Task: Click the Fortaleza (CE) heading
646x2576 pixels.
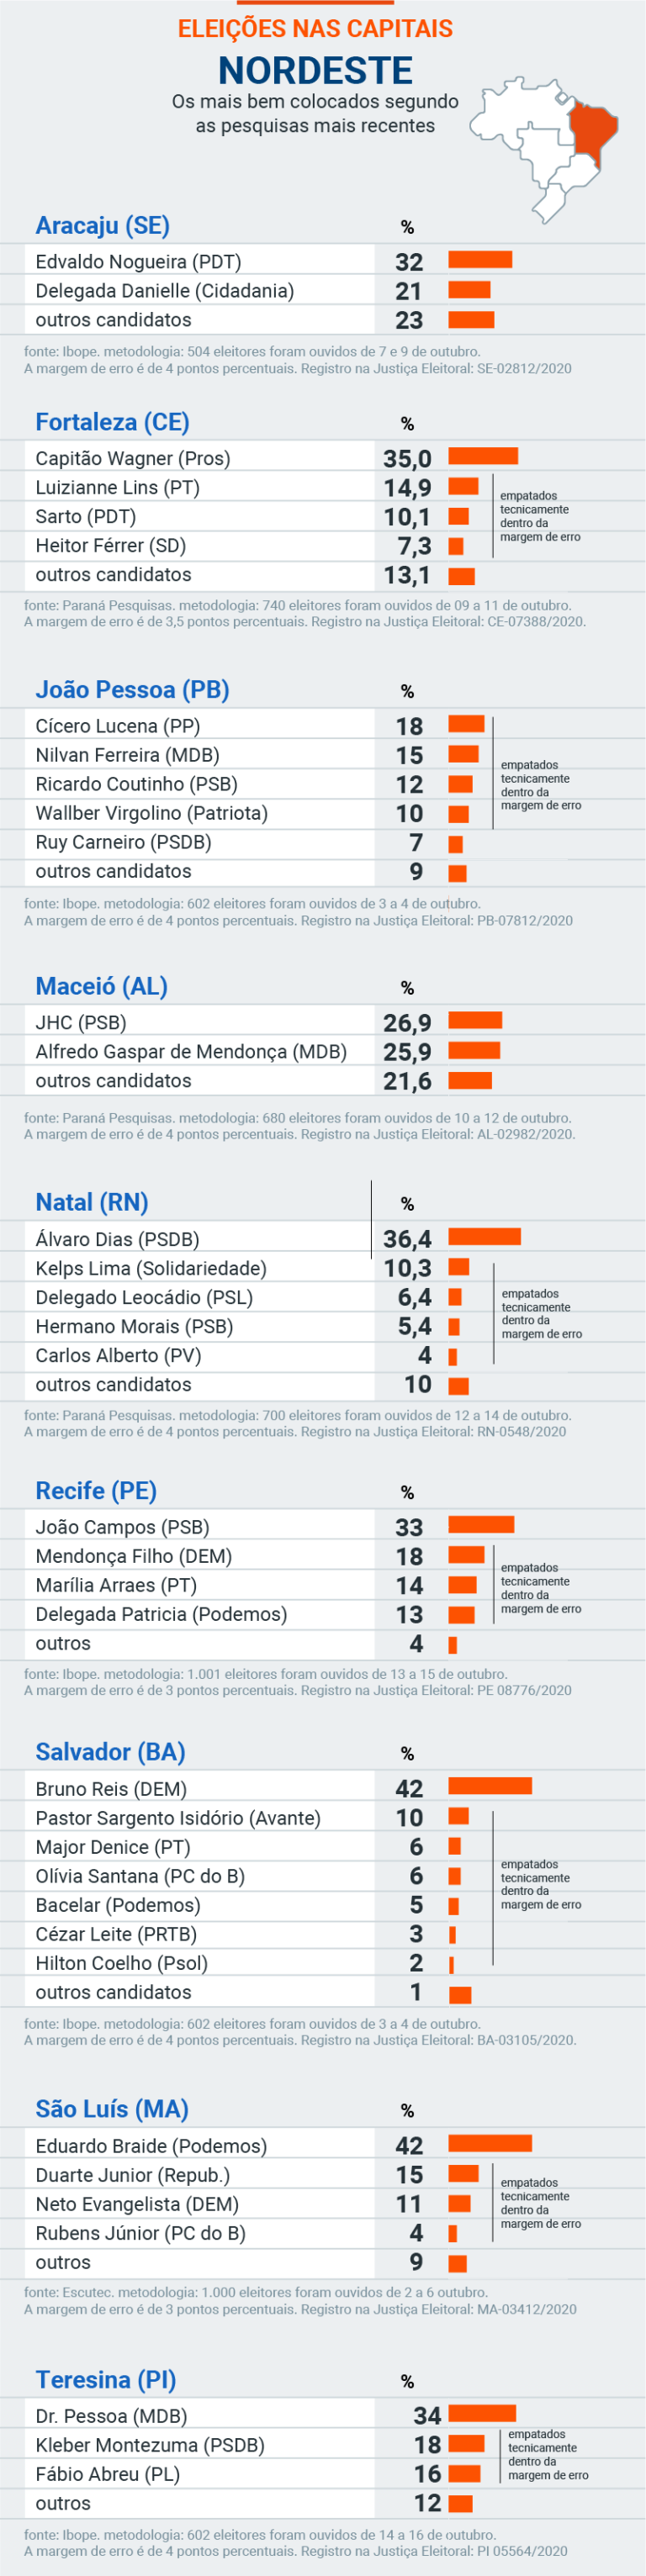Action: tap(112, 423)
